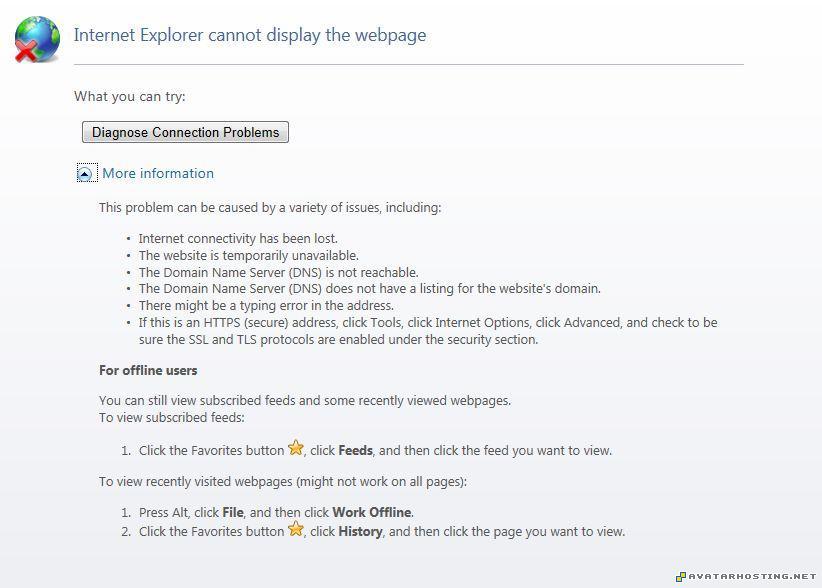Click the 'typing error in the address' bullet
Viewport: 822px width, 588px height.
coord(266,305)
